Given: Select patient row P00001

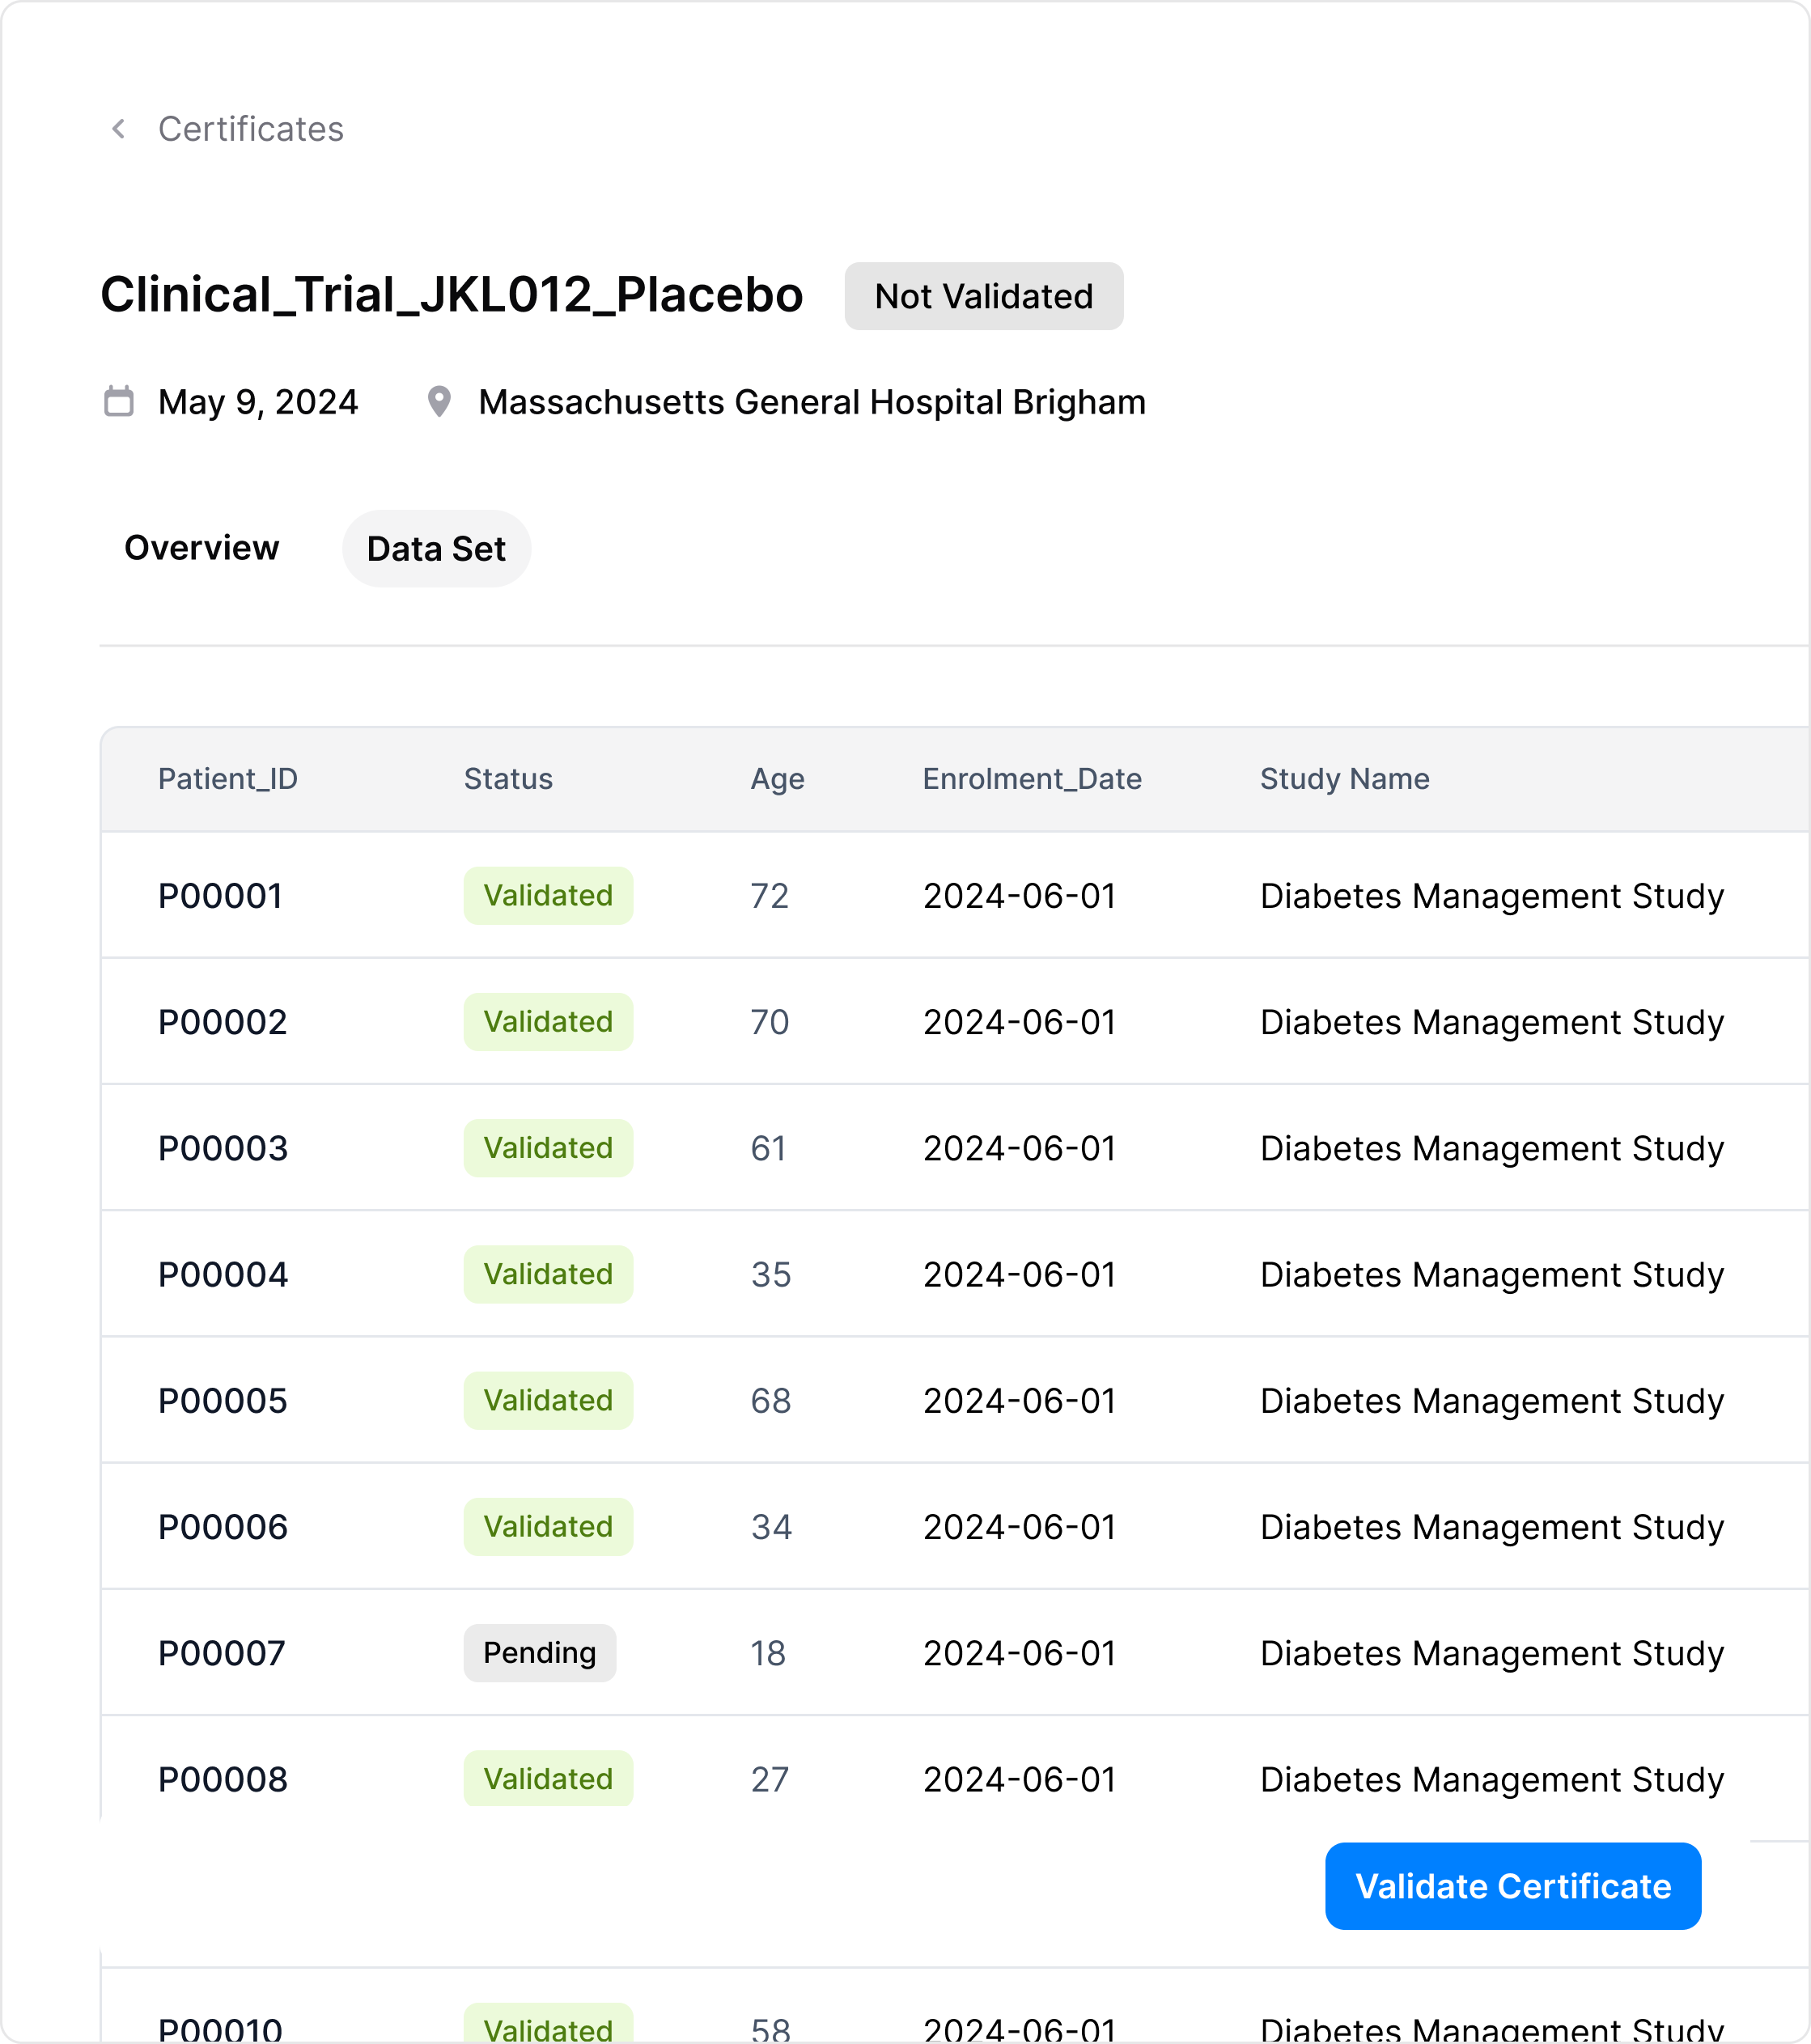Looking at the screenshot, I should click(220, 896).
